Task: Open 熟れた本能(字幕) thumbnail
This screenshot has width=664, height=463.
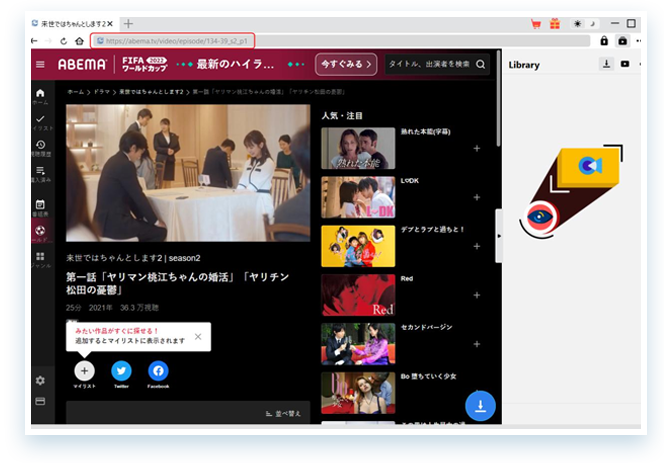Action: click(x=358, y=148)
